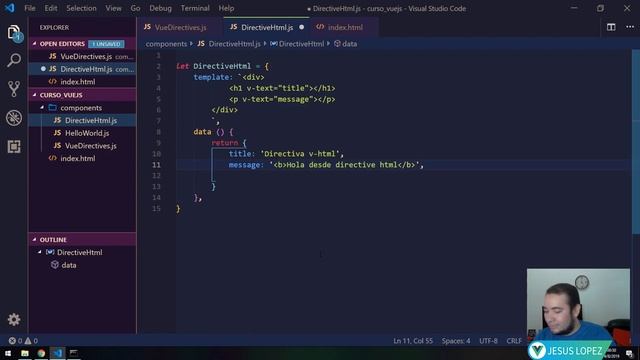
Task: Click the VS Code taskbar icon
Action: click(x=58, y=353)
